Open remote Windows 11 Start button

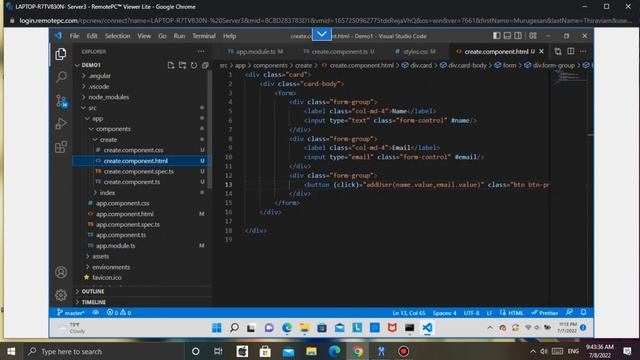[217, 328]
